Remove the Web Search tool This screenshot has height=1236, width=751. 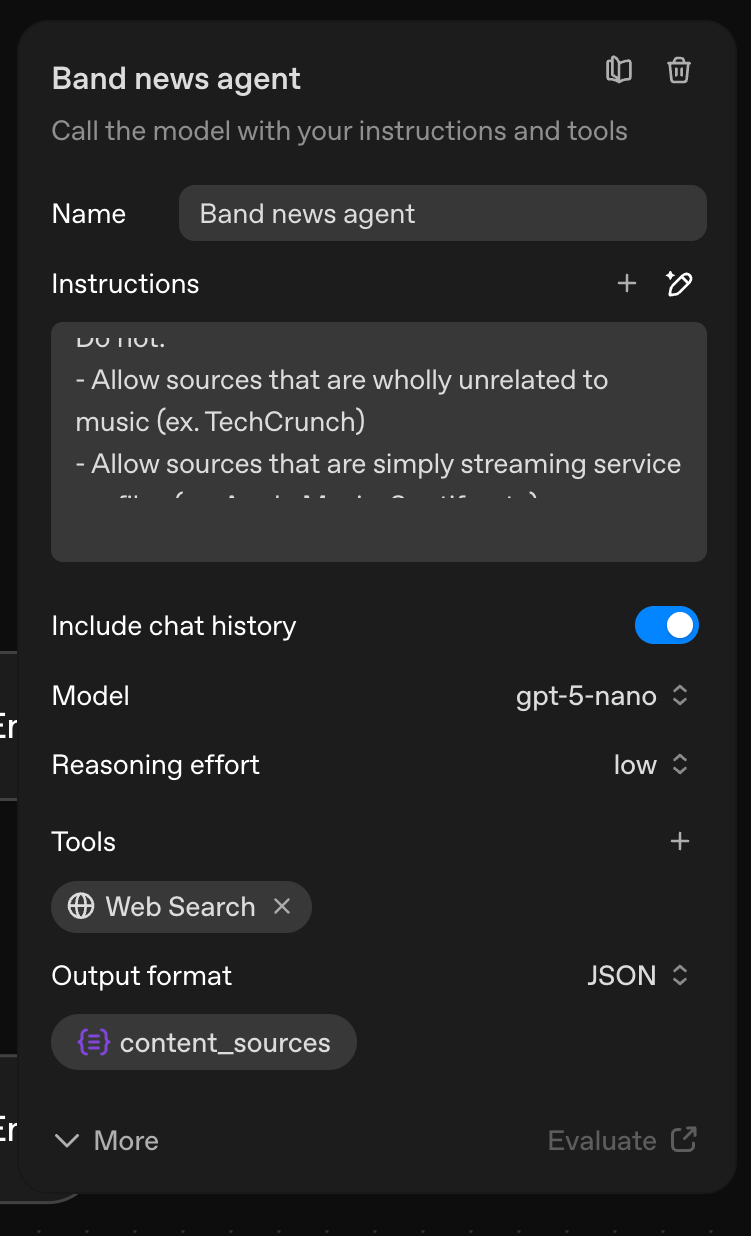(283, 906)
